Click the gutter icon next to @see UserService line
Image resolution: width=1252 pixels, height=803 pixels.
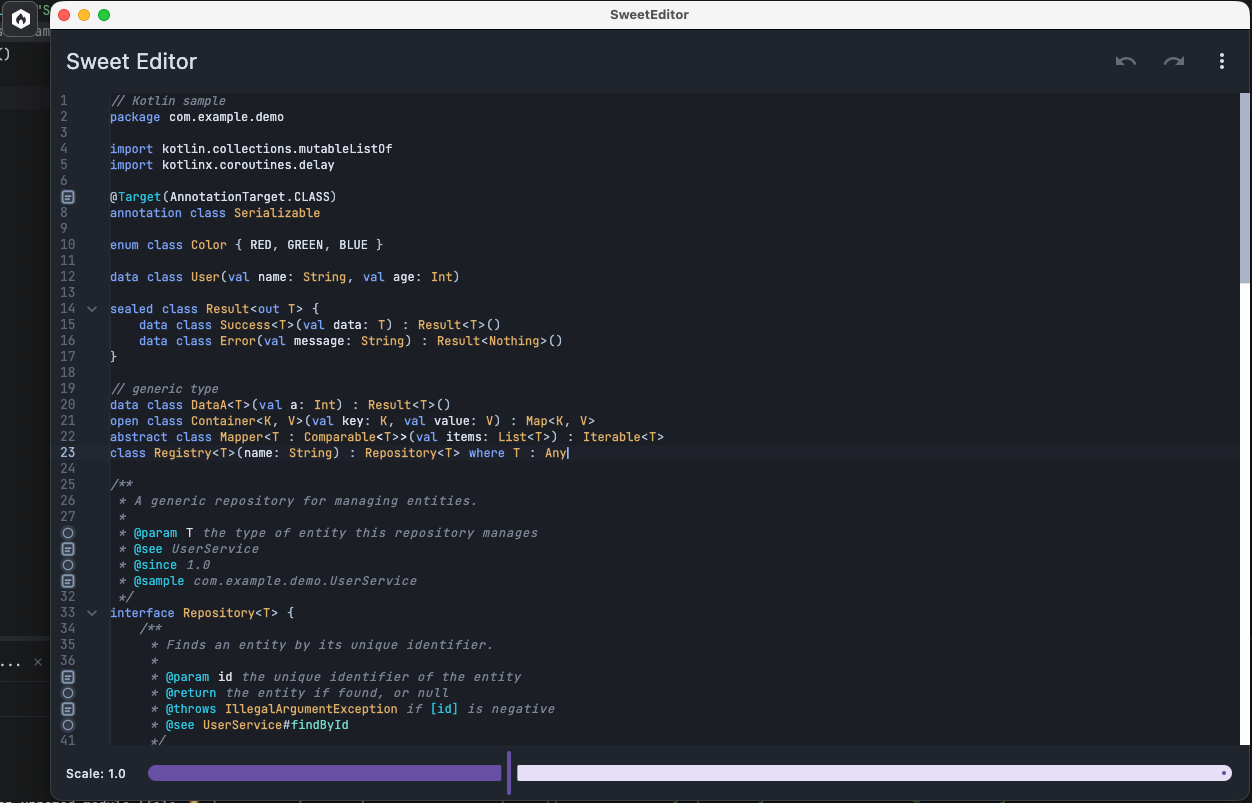pos(67,549)
